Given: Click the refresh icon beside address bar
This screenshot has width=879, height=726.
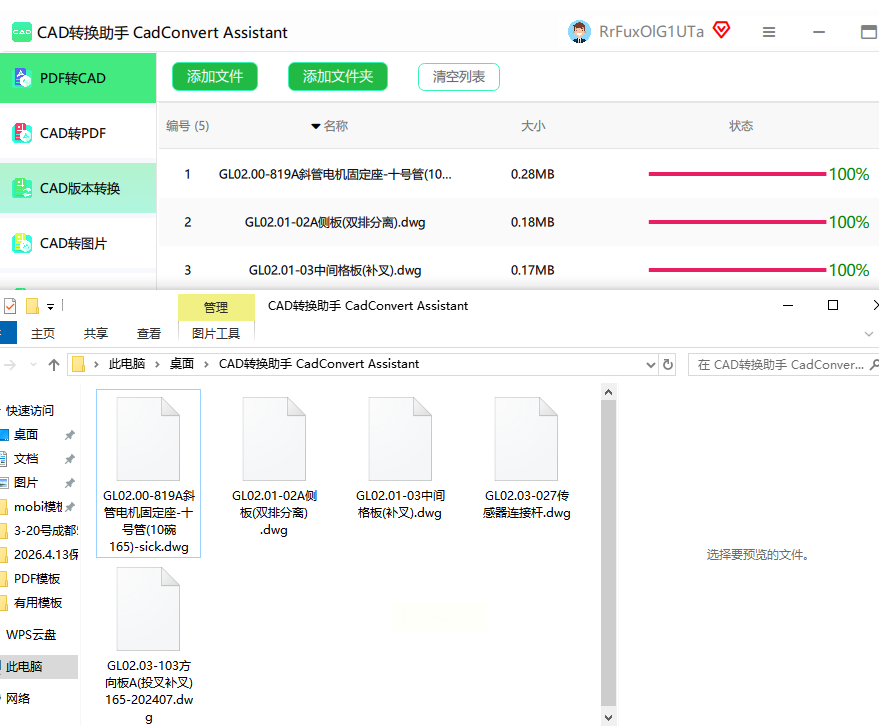Looking at the screenshot, I should 668,364.
